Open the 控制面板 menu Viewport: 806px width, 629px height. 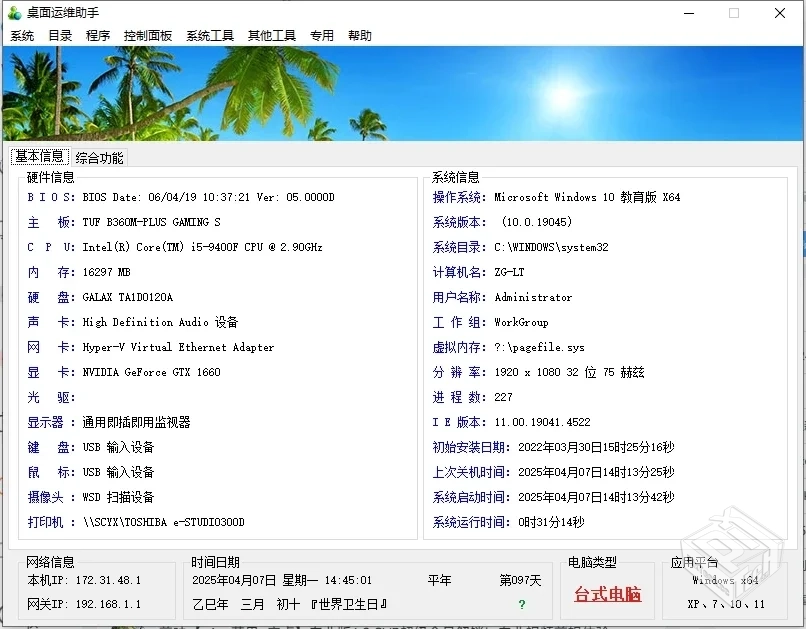[x=148, y=35]
